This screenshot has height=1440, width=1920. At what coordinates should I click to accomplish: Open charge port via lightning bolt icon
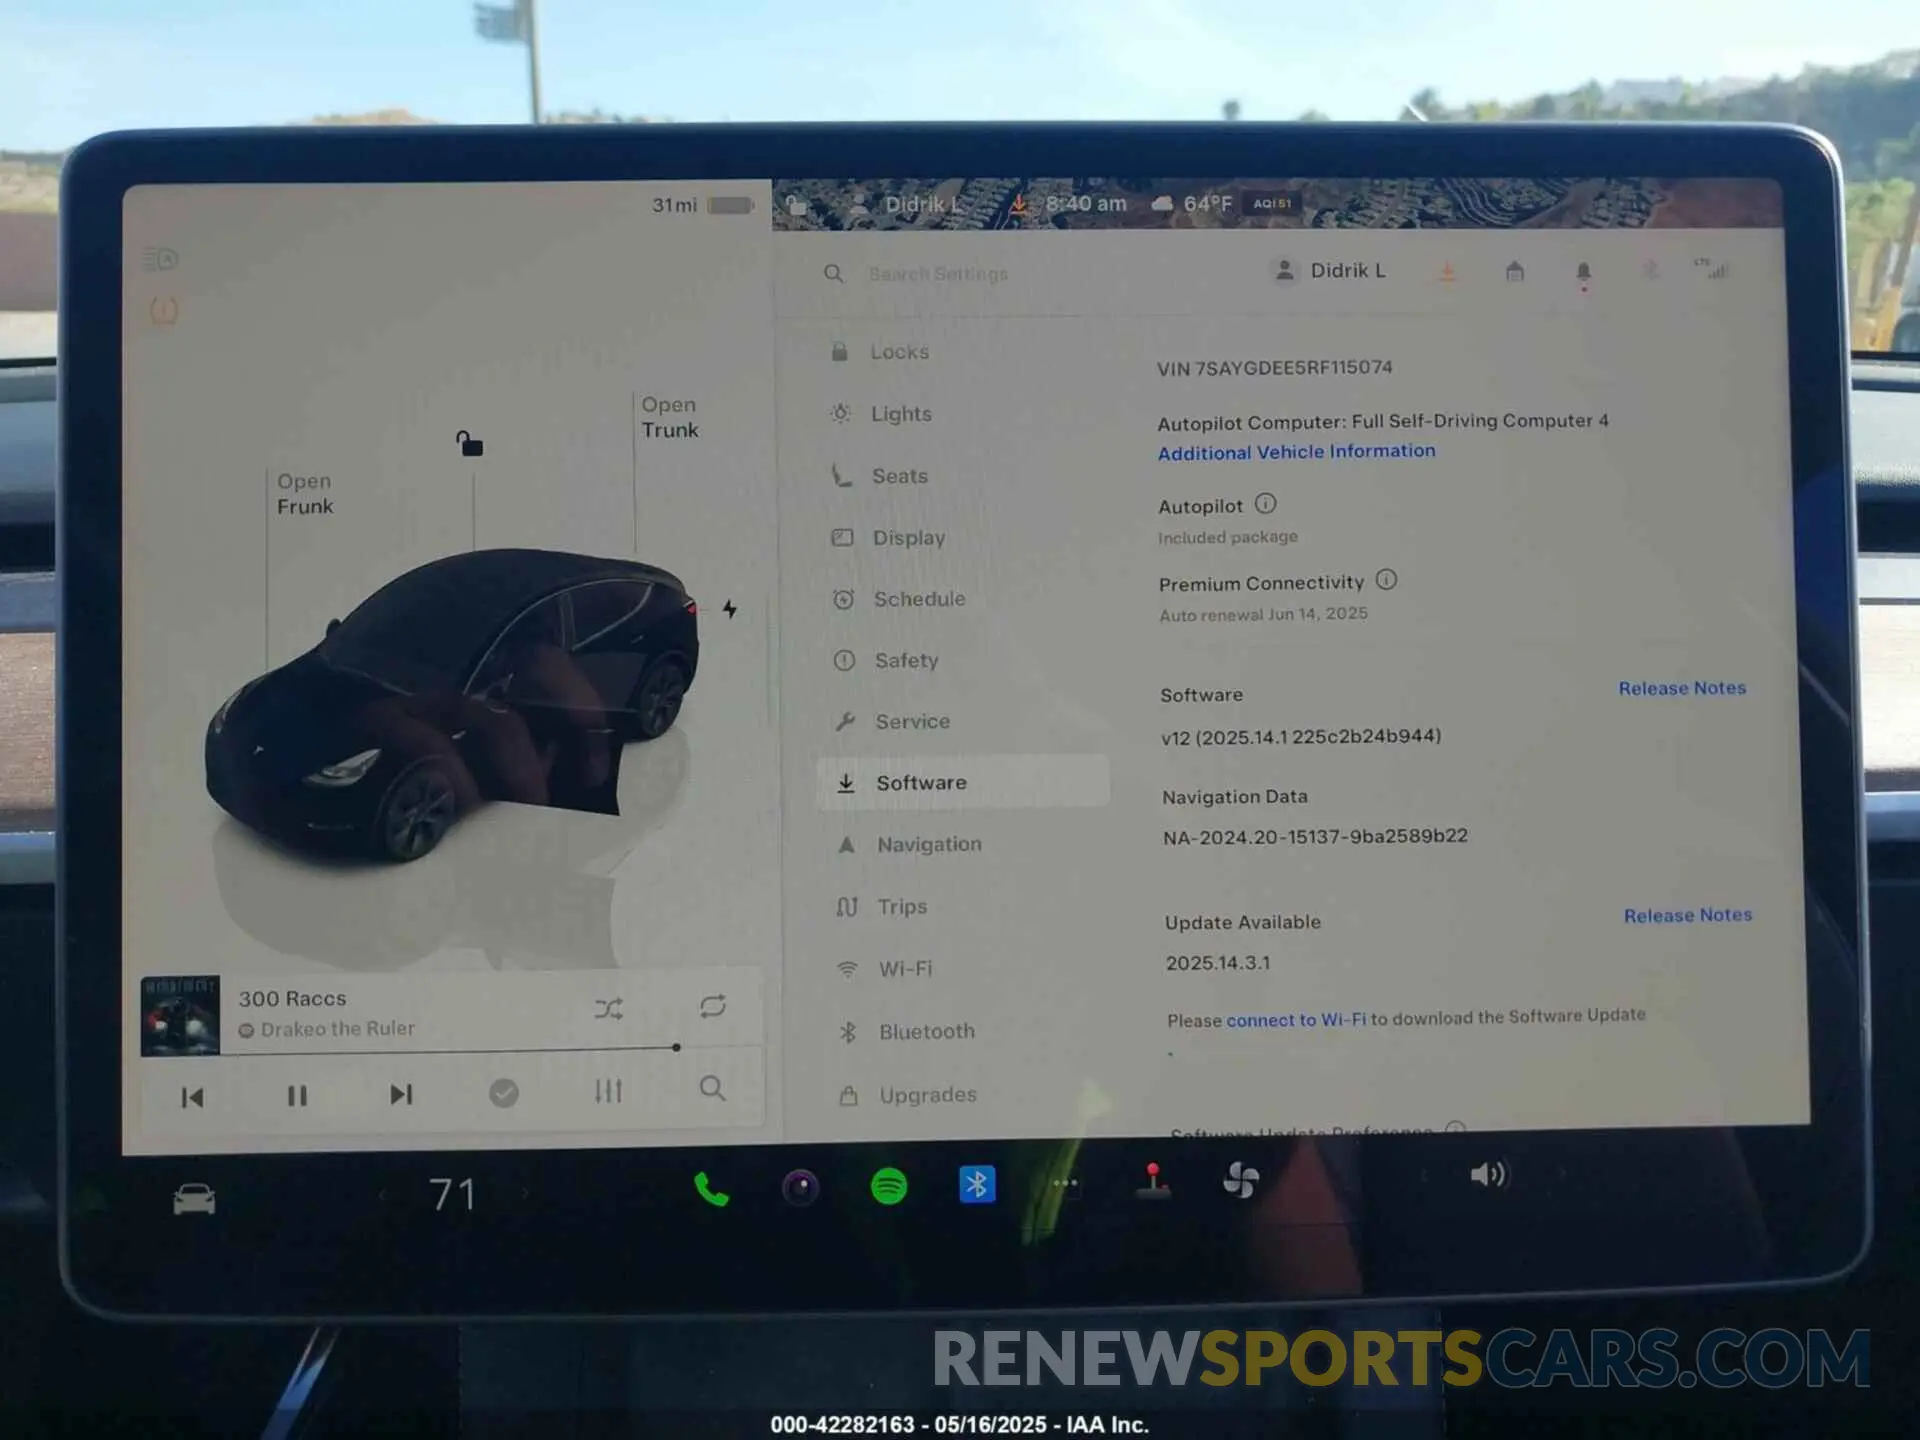click(x=730, y=609)
